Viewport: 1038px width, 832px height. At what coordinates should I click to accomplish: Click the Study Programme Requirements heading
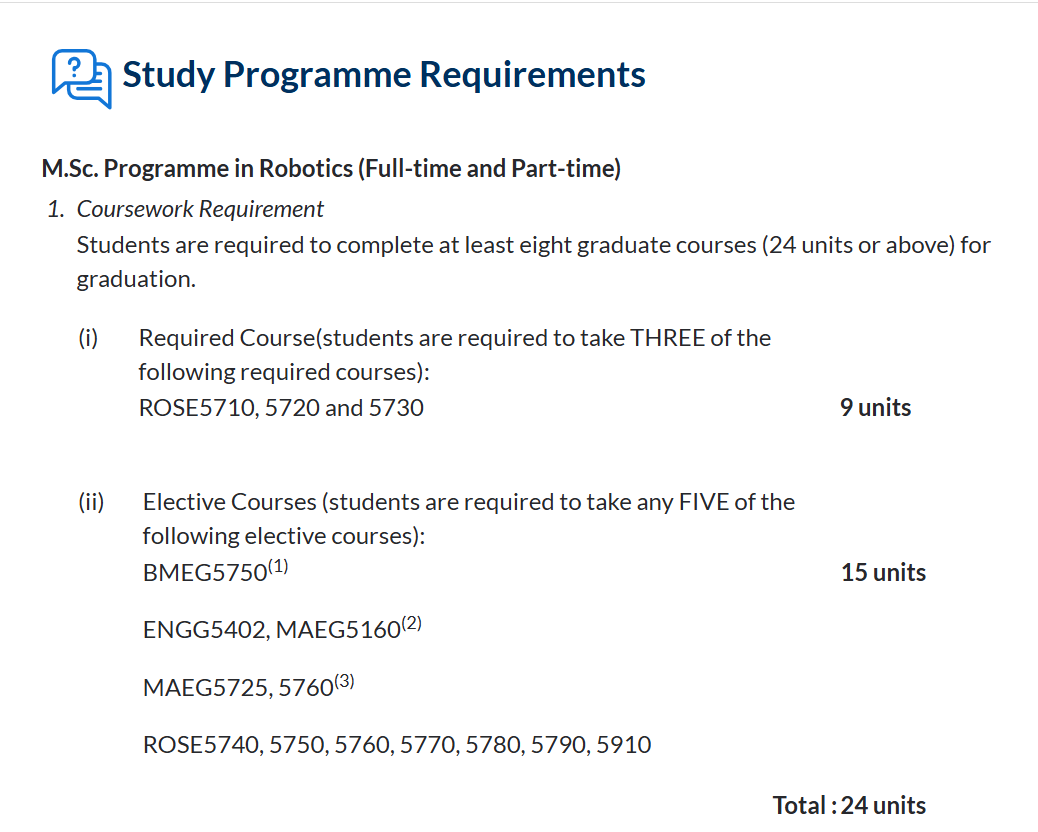[383, 75]
